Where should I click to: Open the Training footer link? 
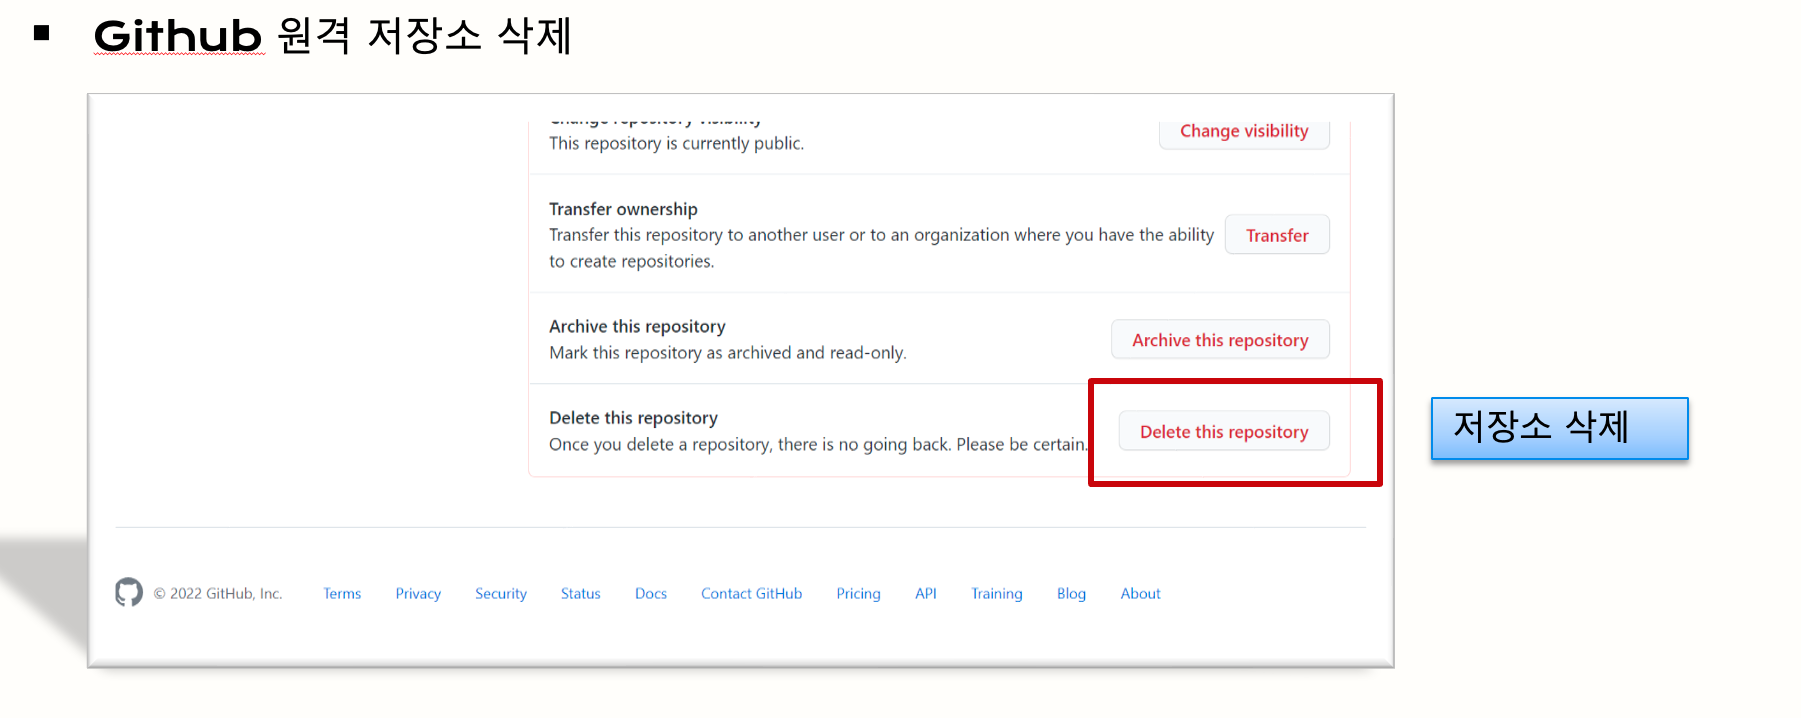[997, 594]
